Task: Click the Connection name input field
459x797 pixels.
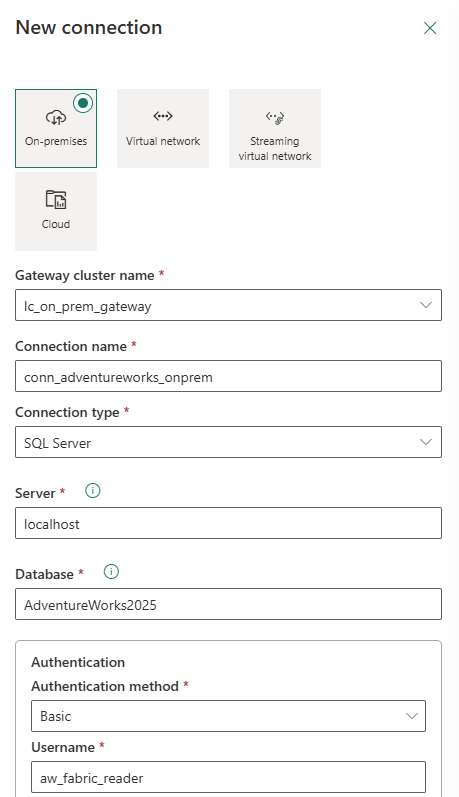Action: [x=228, y=376]
